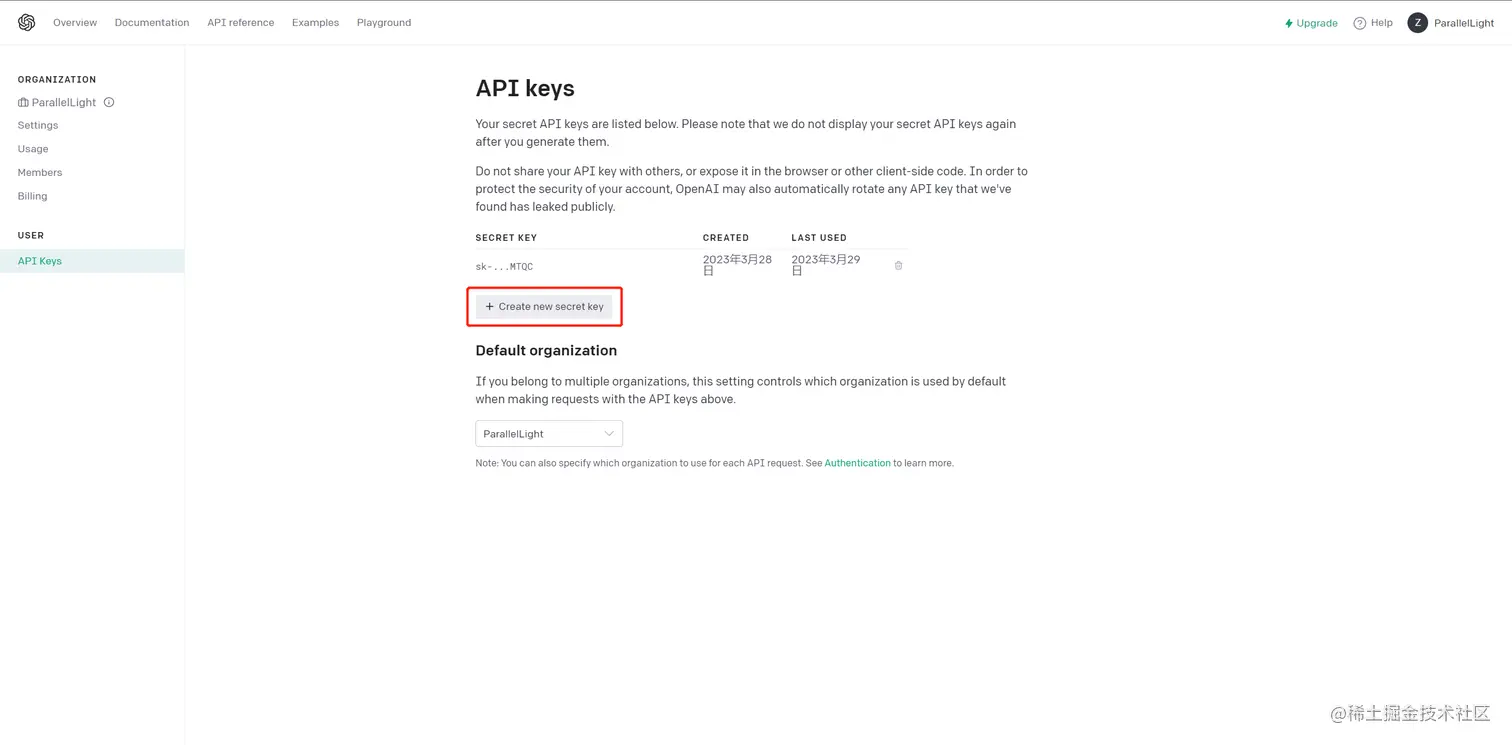The height and width of the screenshot is (745, 1512).
Task: Open Settings in the sidebar
Action: coord(38,125)
